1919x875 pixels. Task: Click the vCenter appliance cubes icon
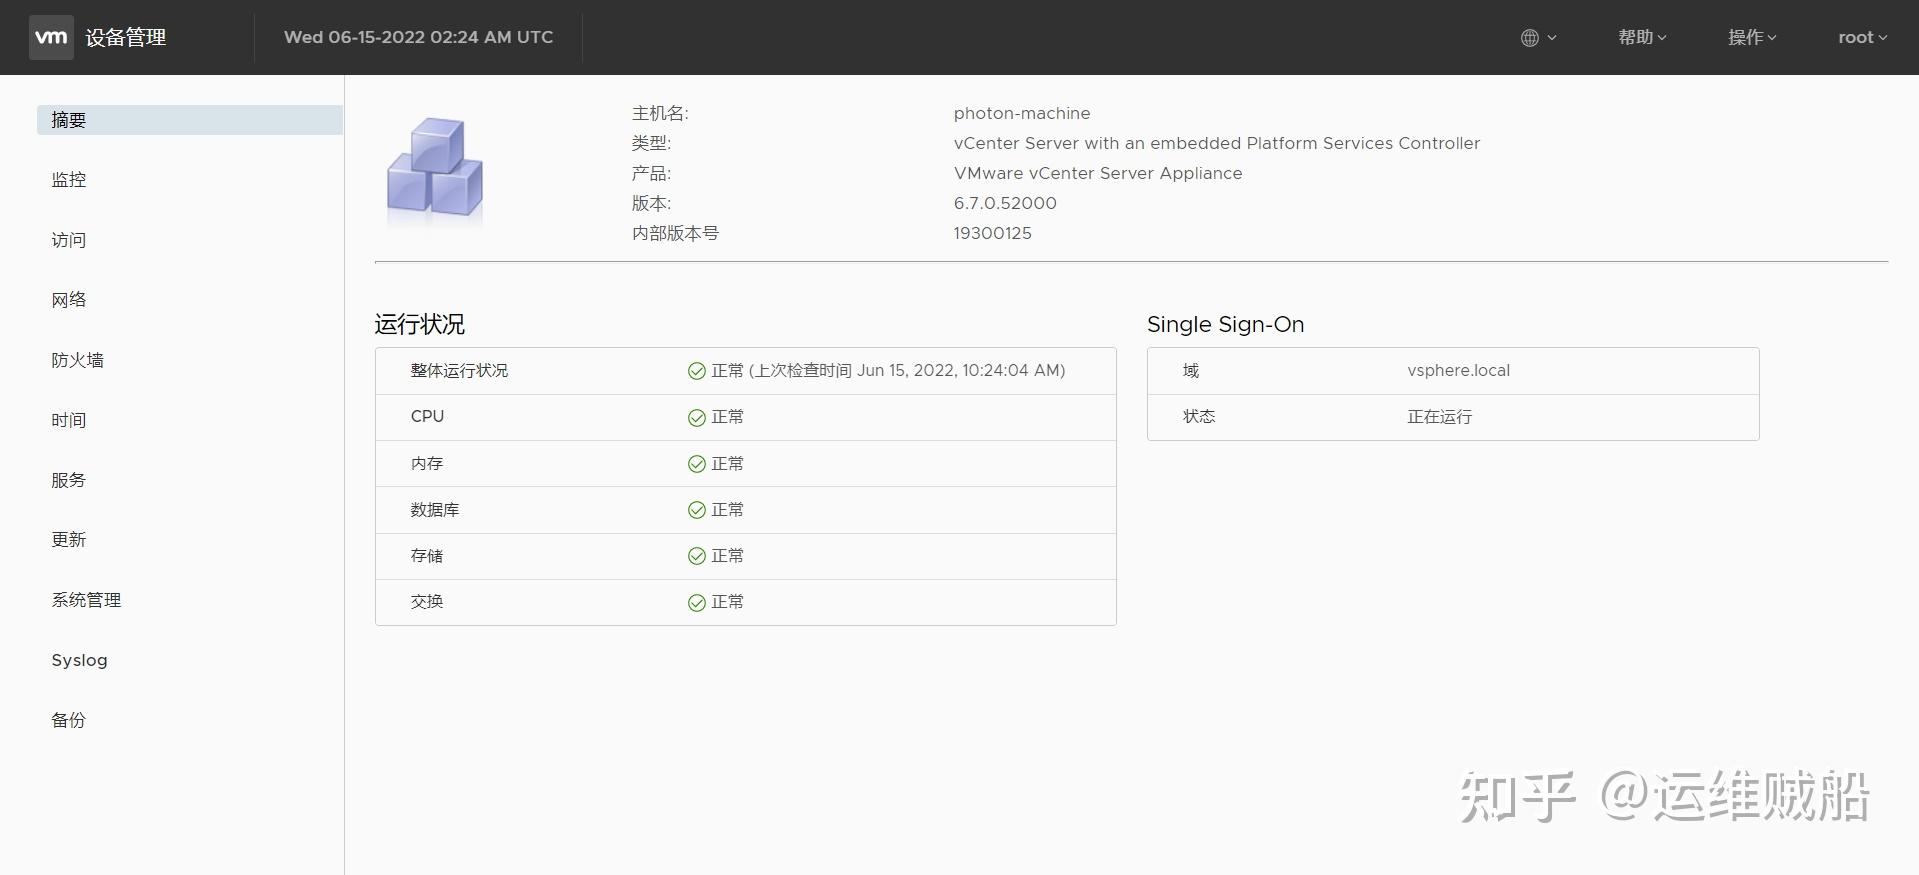pyautogui.click(x=435, y=168)
